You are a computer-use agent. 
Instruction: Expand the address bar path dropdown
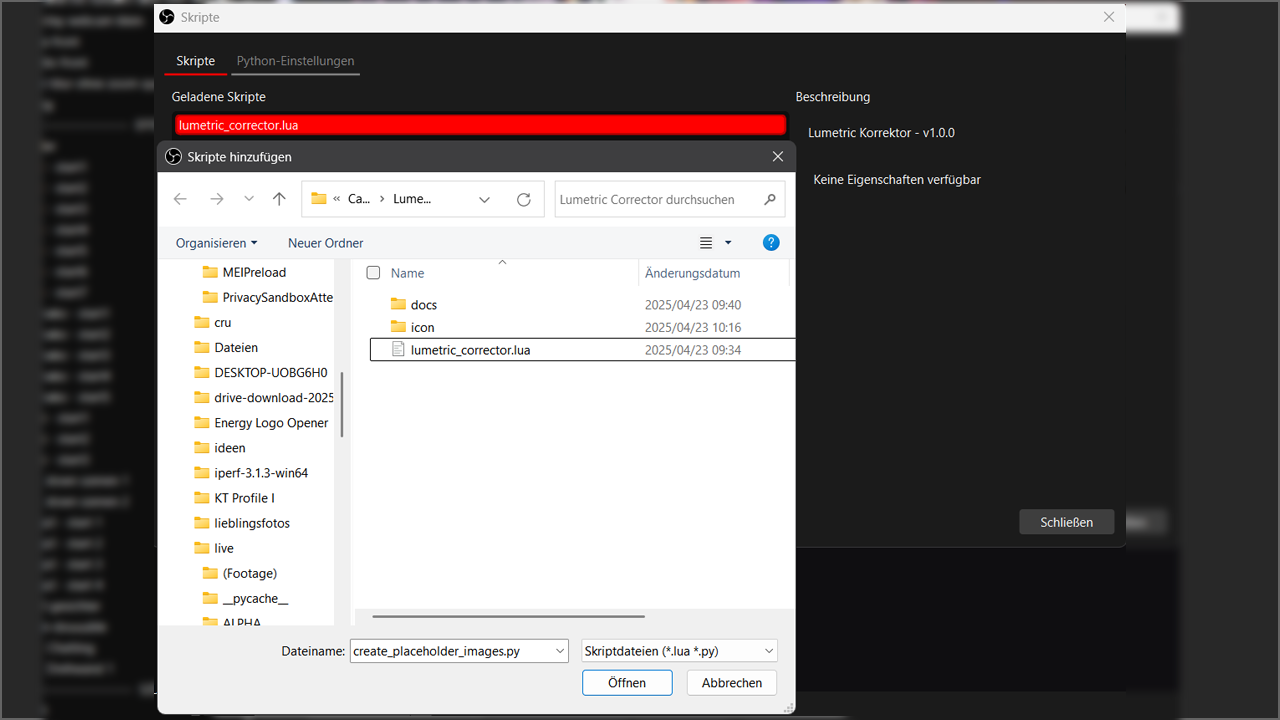pyautogui.click(x=484, y=199)
